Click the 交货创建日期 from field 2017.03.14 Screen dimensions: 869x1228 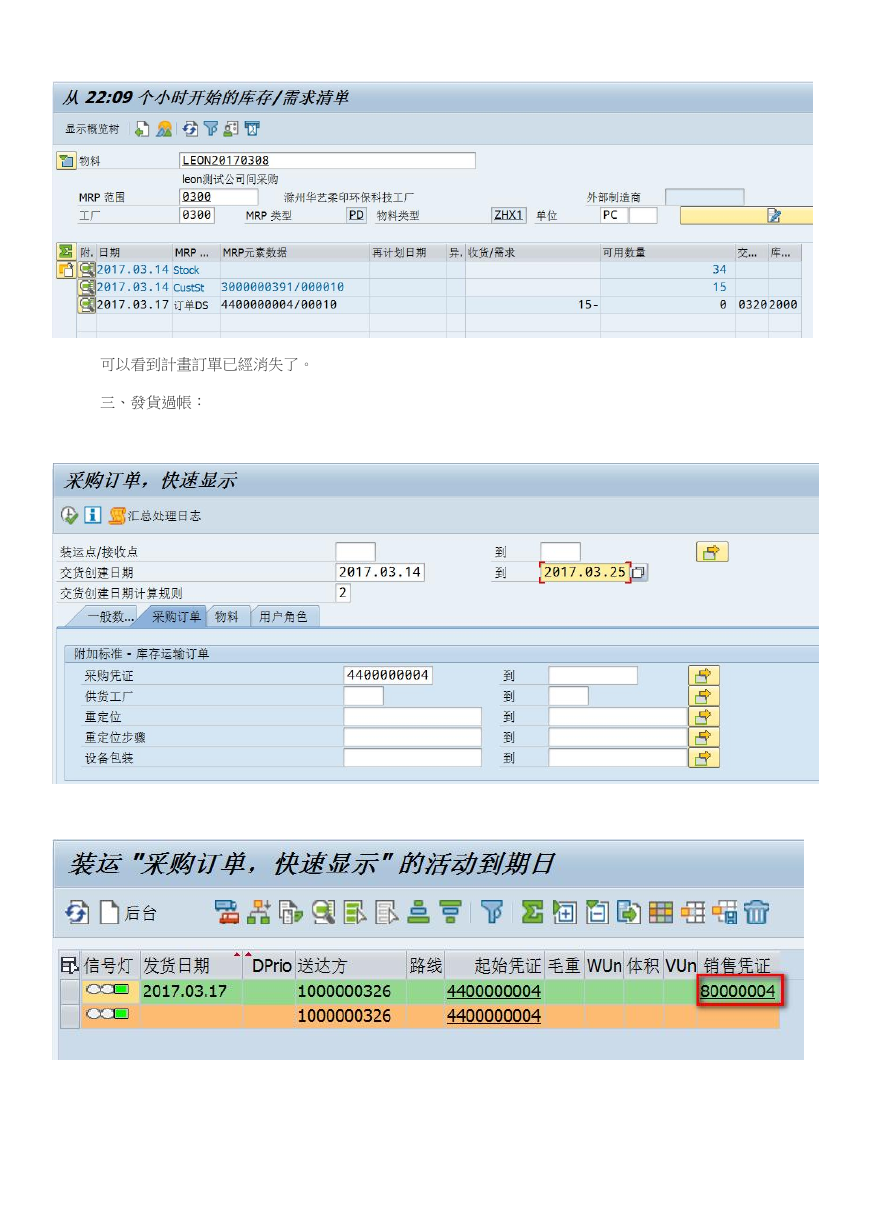pos(380,572)
